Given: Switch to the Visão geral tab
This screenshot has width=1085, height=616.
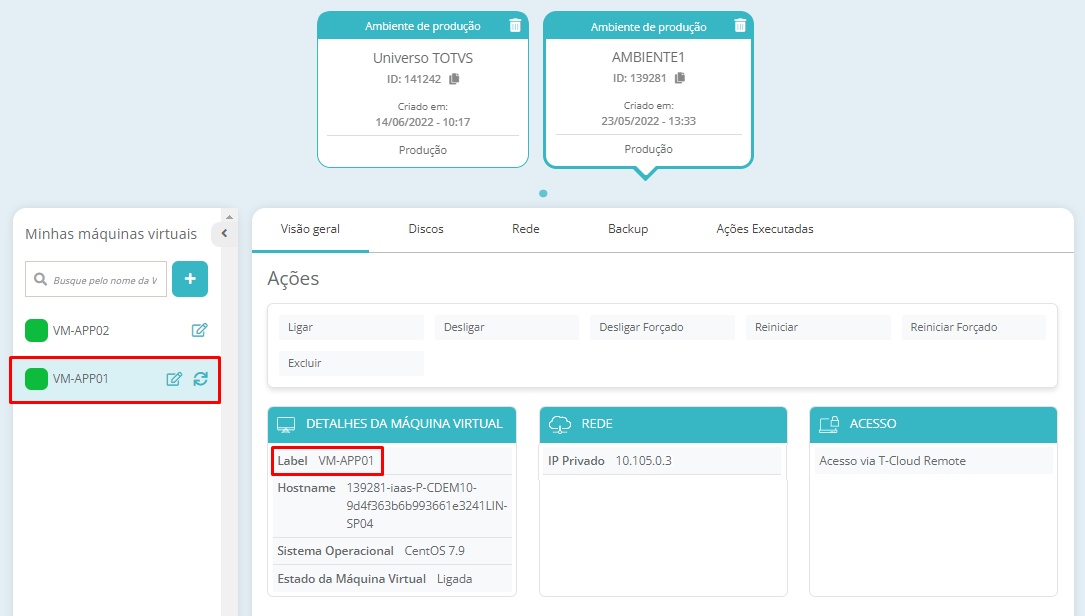Looking at the screenshot, I should [x=310, y=229].
